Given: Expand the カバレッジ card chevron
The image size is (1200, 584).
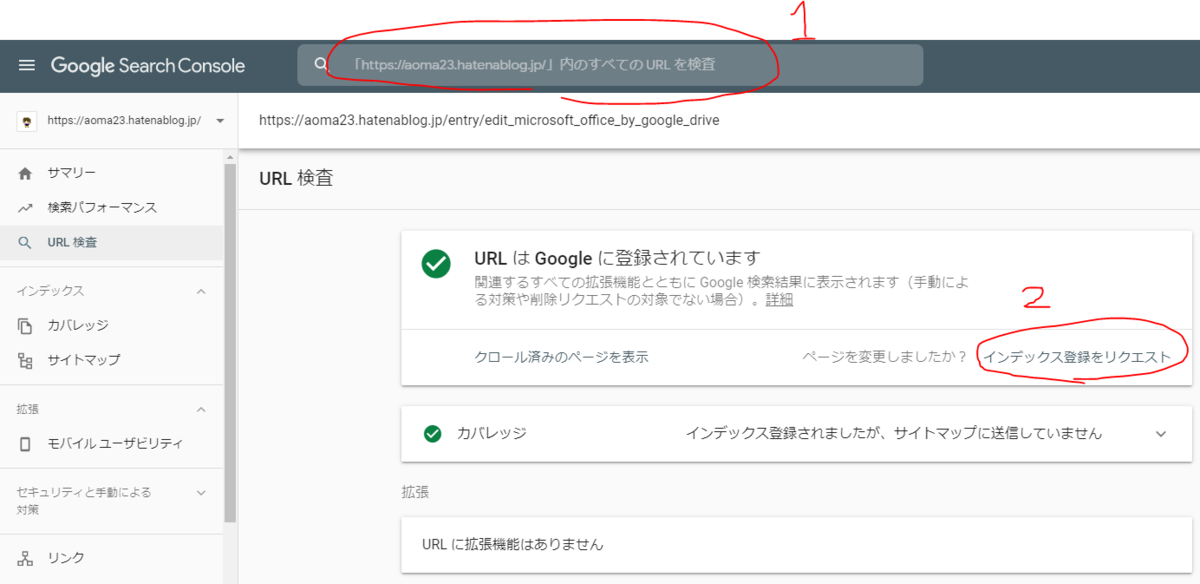Looking at the screenshot, I should point(1161,434).
